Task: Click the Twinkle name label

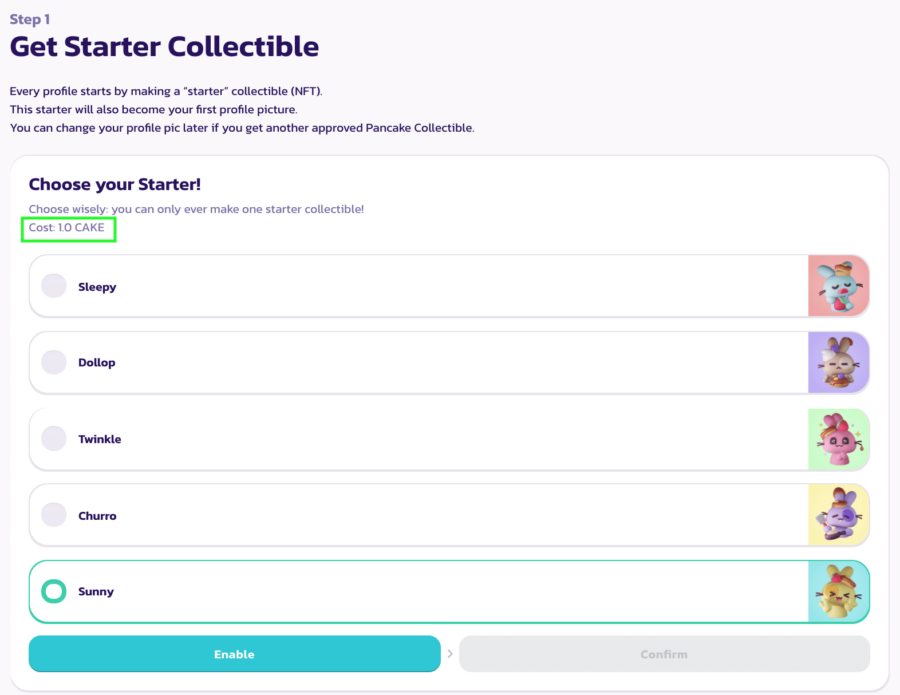Action: click(100, 439)
